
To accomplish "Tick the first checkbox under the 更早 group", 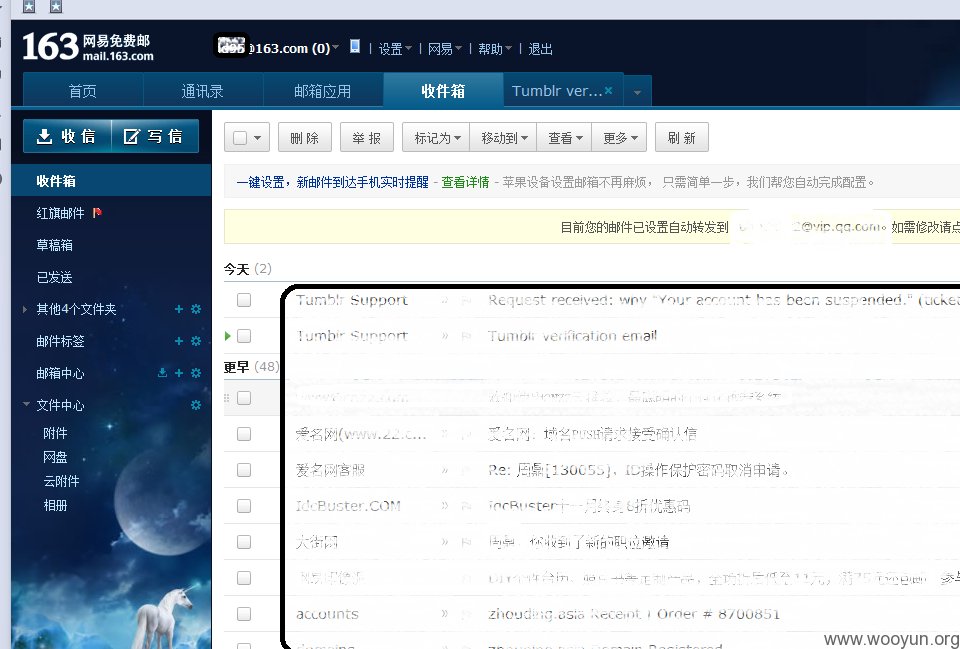I will tap(244, 398).
